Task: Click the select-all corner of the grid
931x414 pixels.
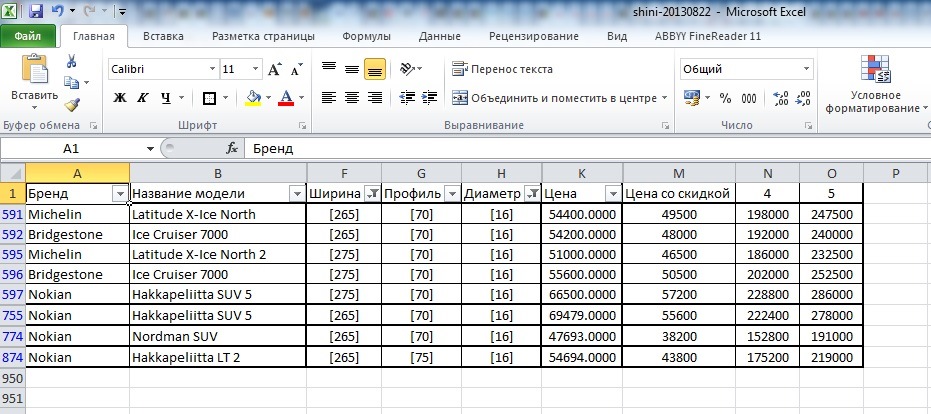Action: tap(12, 173)
